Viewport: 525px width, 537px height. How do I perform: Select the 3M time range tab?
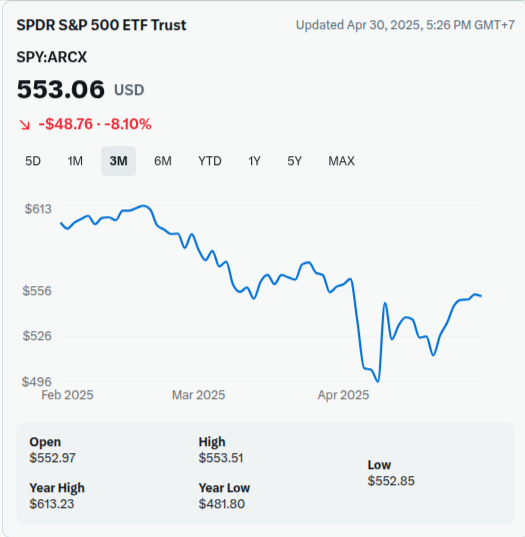[118, 161]
